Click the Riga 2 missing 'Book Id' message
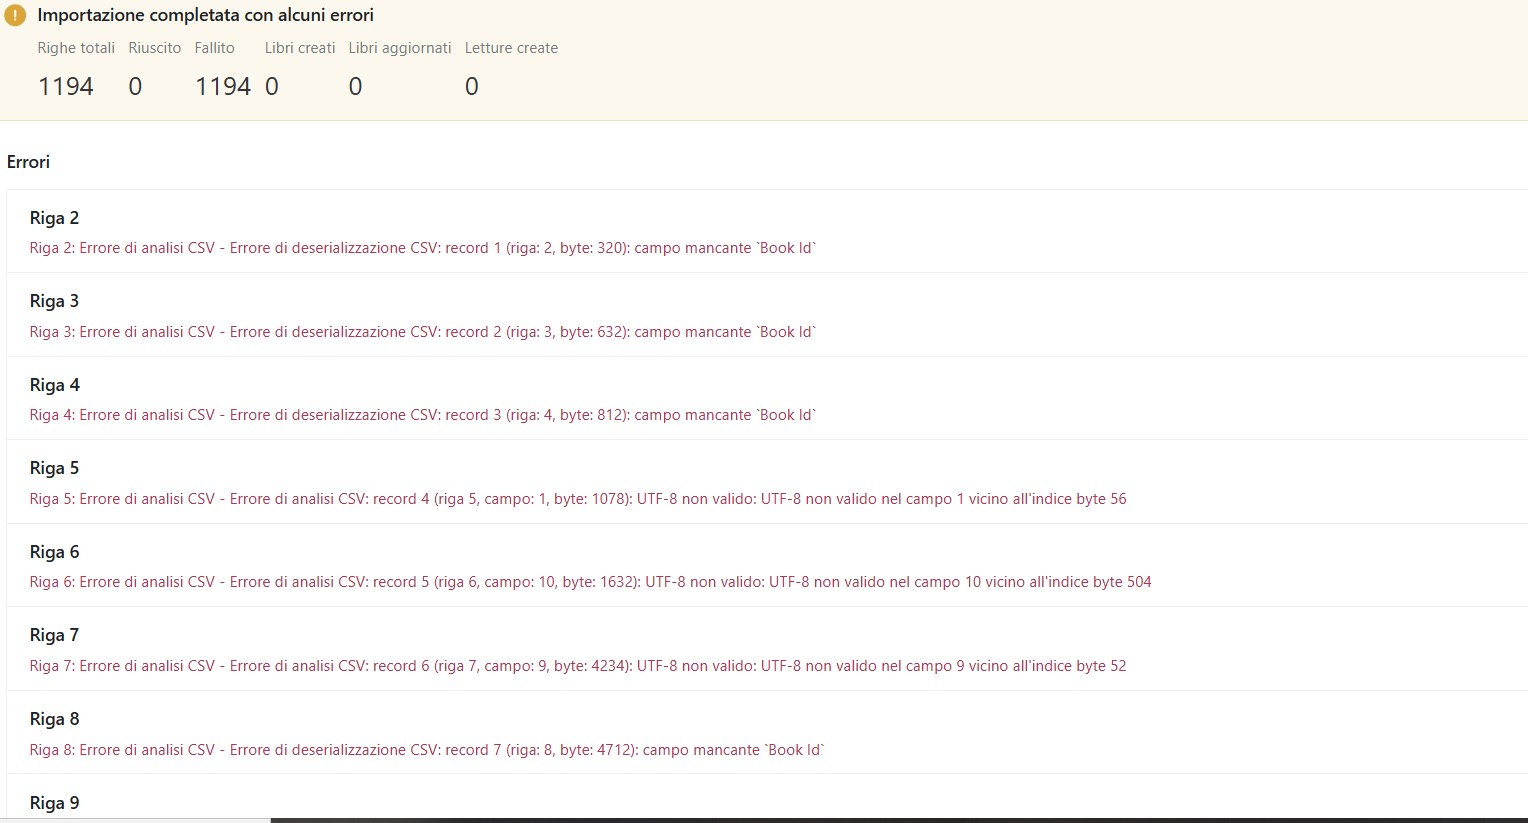This screenshot has height=823, width=1528. click(x=423, y=248)
